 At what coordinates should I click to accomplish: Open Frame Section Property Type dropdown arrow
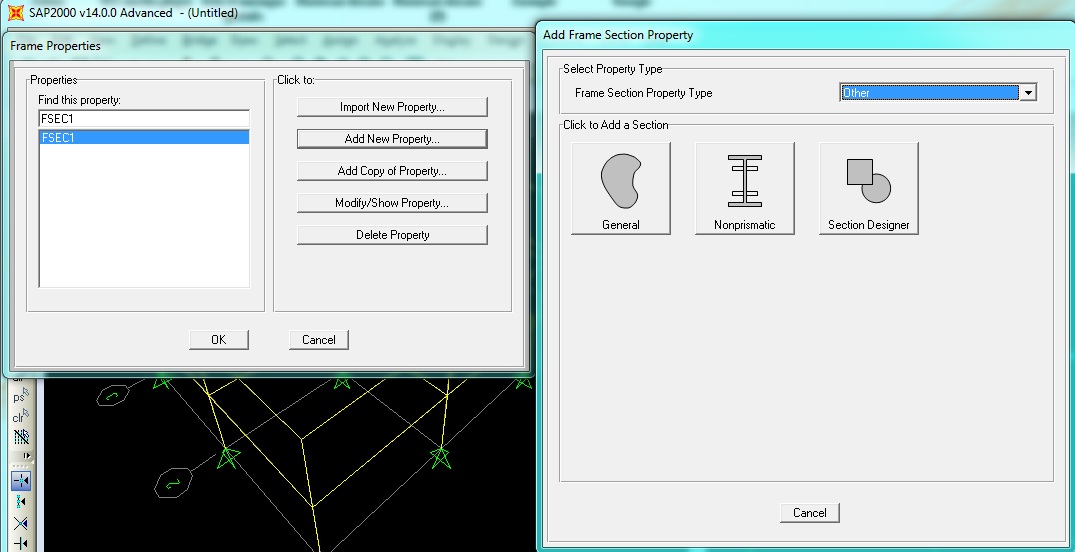coord(1028,93)
